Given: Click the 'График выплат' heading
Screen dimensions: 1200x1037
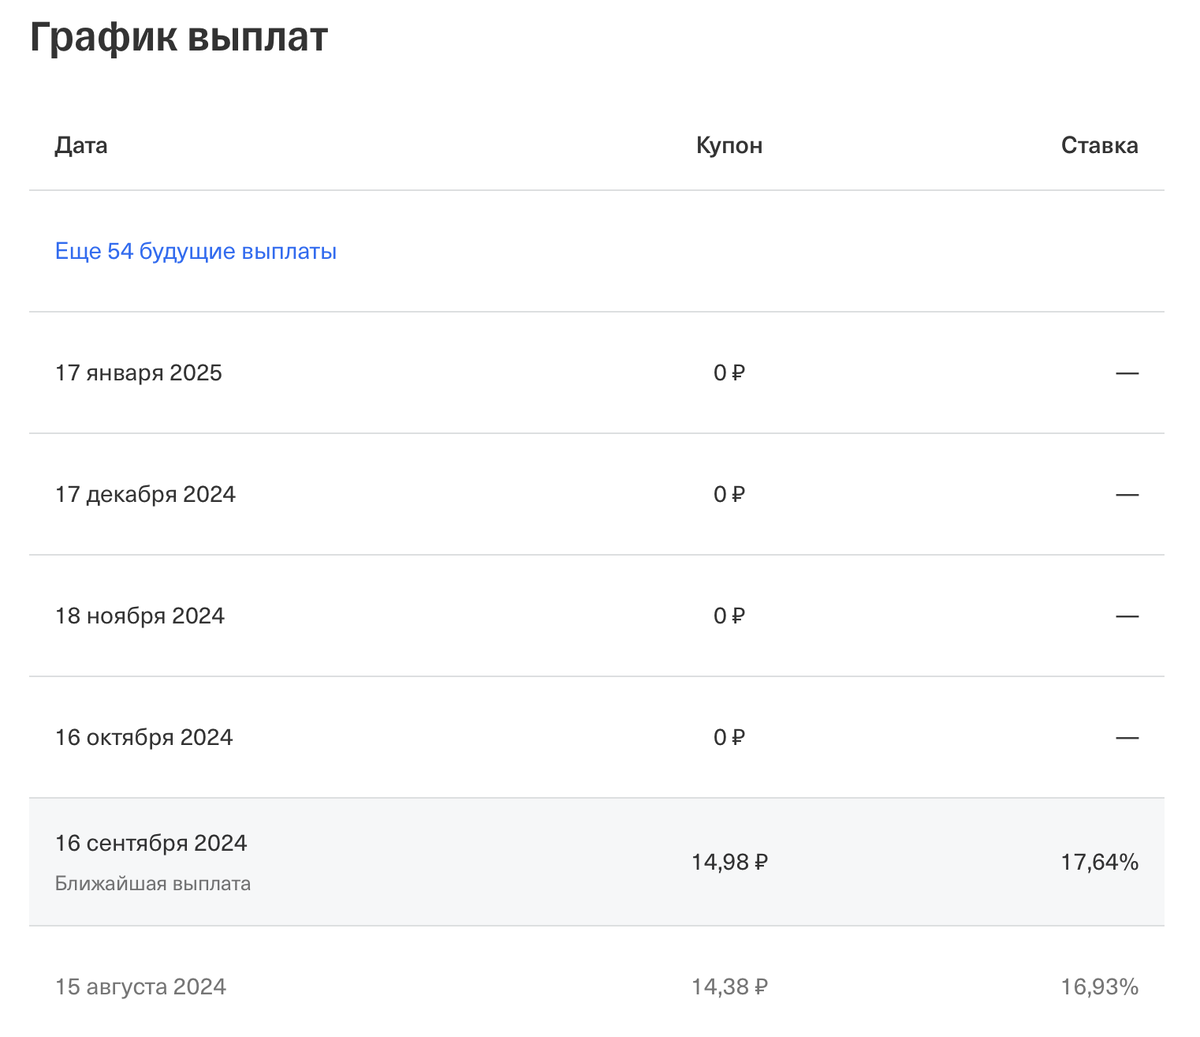Looking at the screenshot, I should (179, 37).
